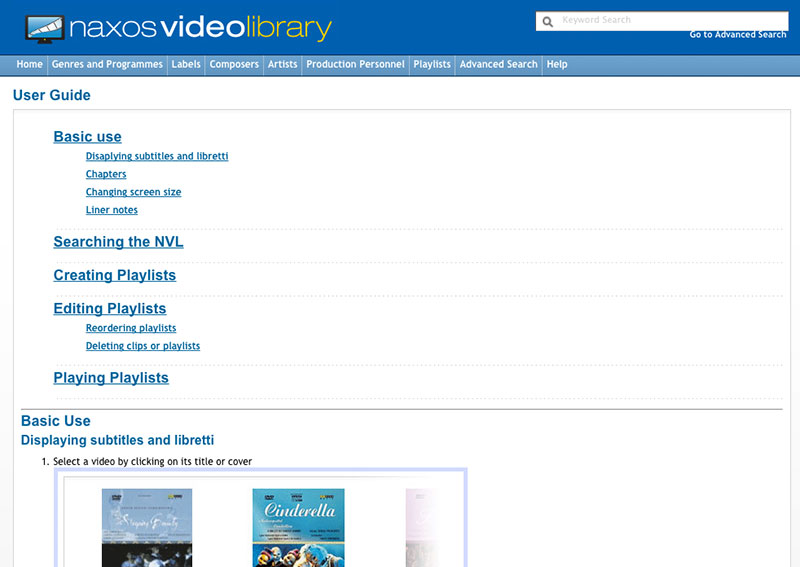Open Displaying subtitles and libretti link
This screenshot has width=800, height=567.
coord(157,156)
